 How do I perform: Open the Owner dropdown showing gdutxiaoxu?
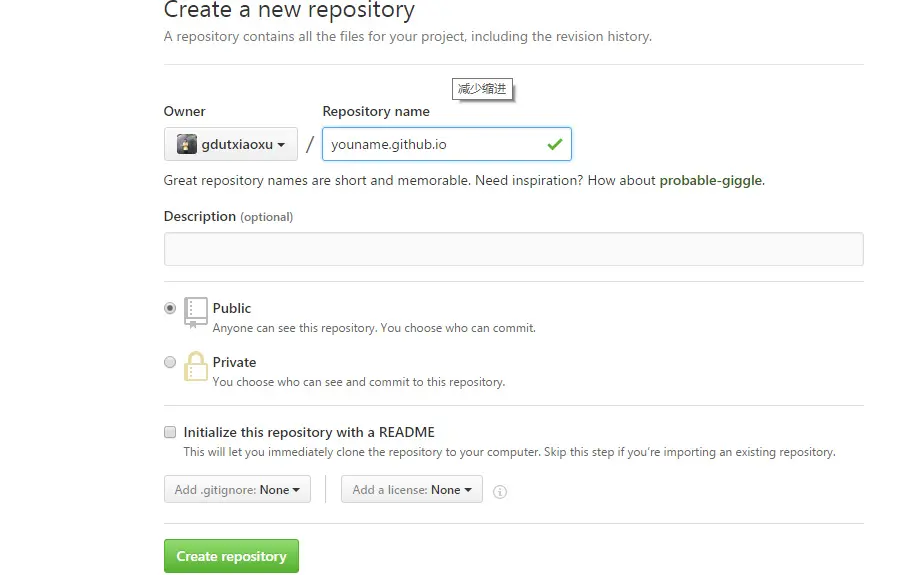coord(231,144)
